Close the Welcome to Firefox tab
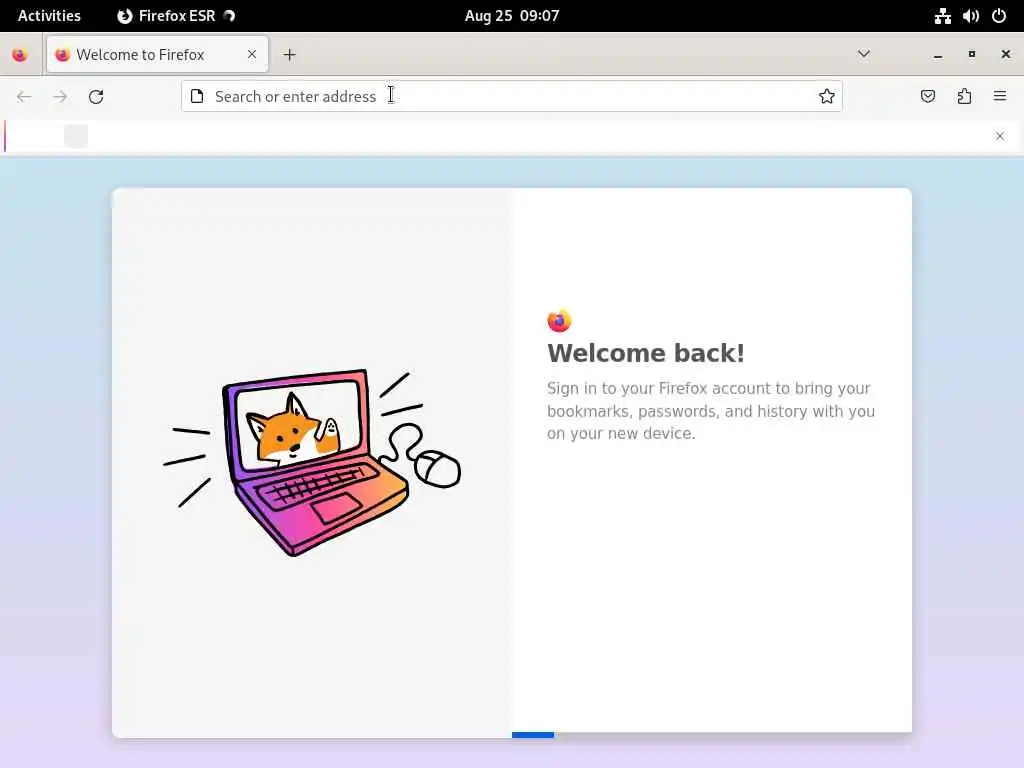Viewport: 1024px width, 768px height. (x=252, y=55)
